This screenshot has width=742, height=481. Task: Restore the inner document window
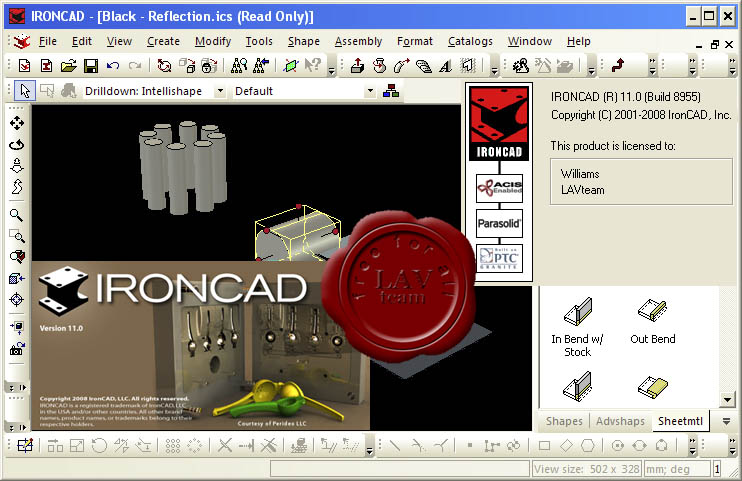point(715,45)
